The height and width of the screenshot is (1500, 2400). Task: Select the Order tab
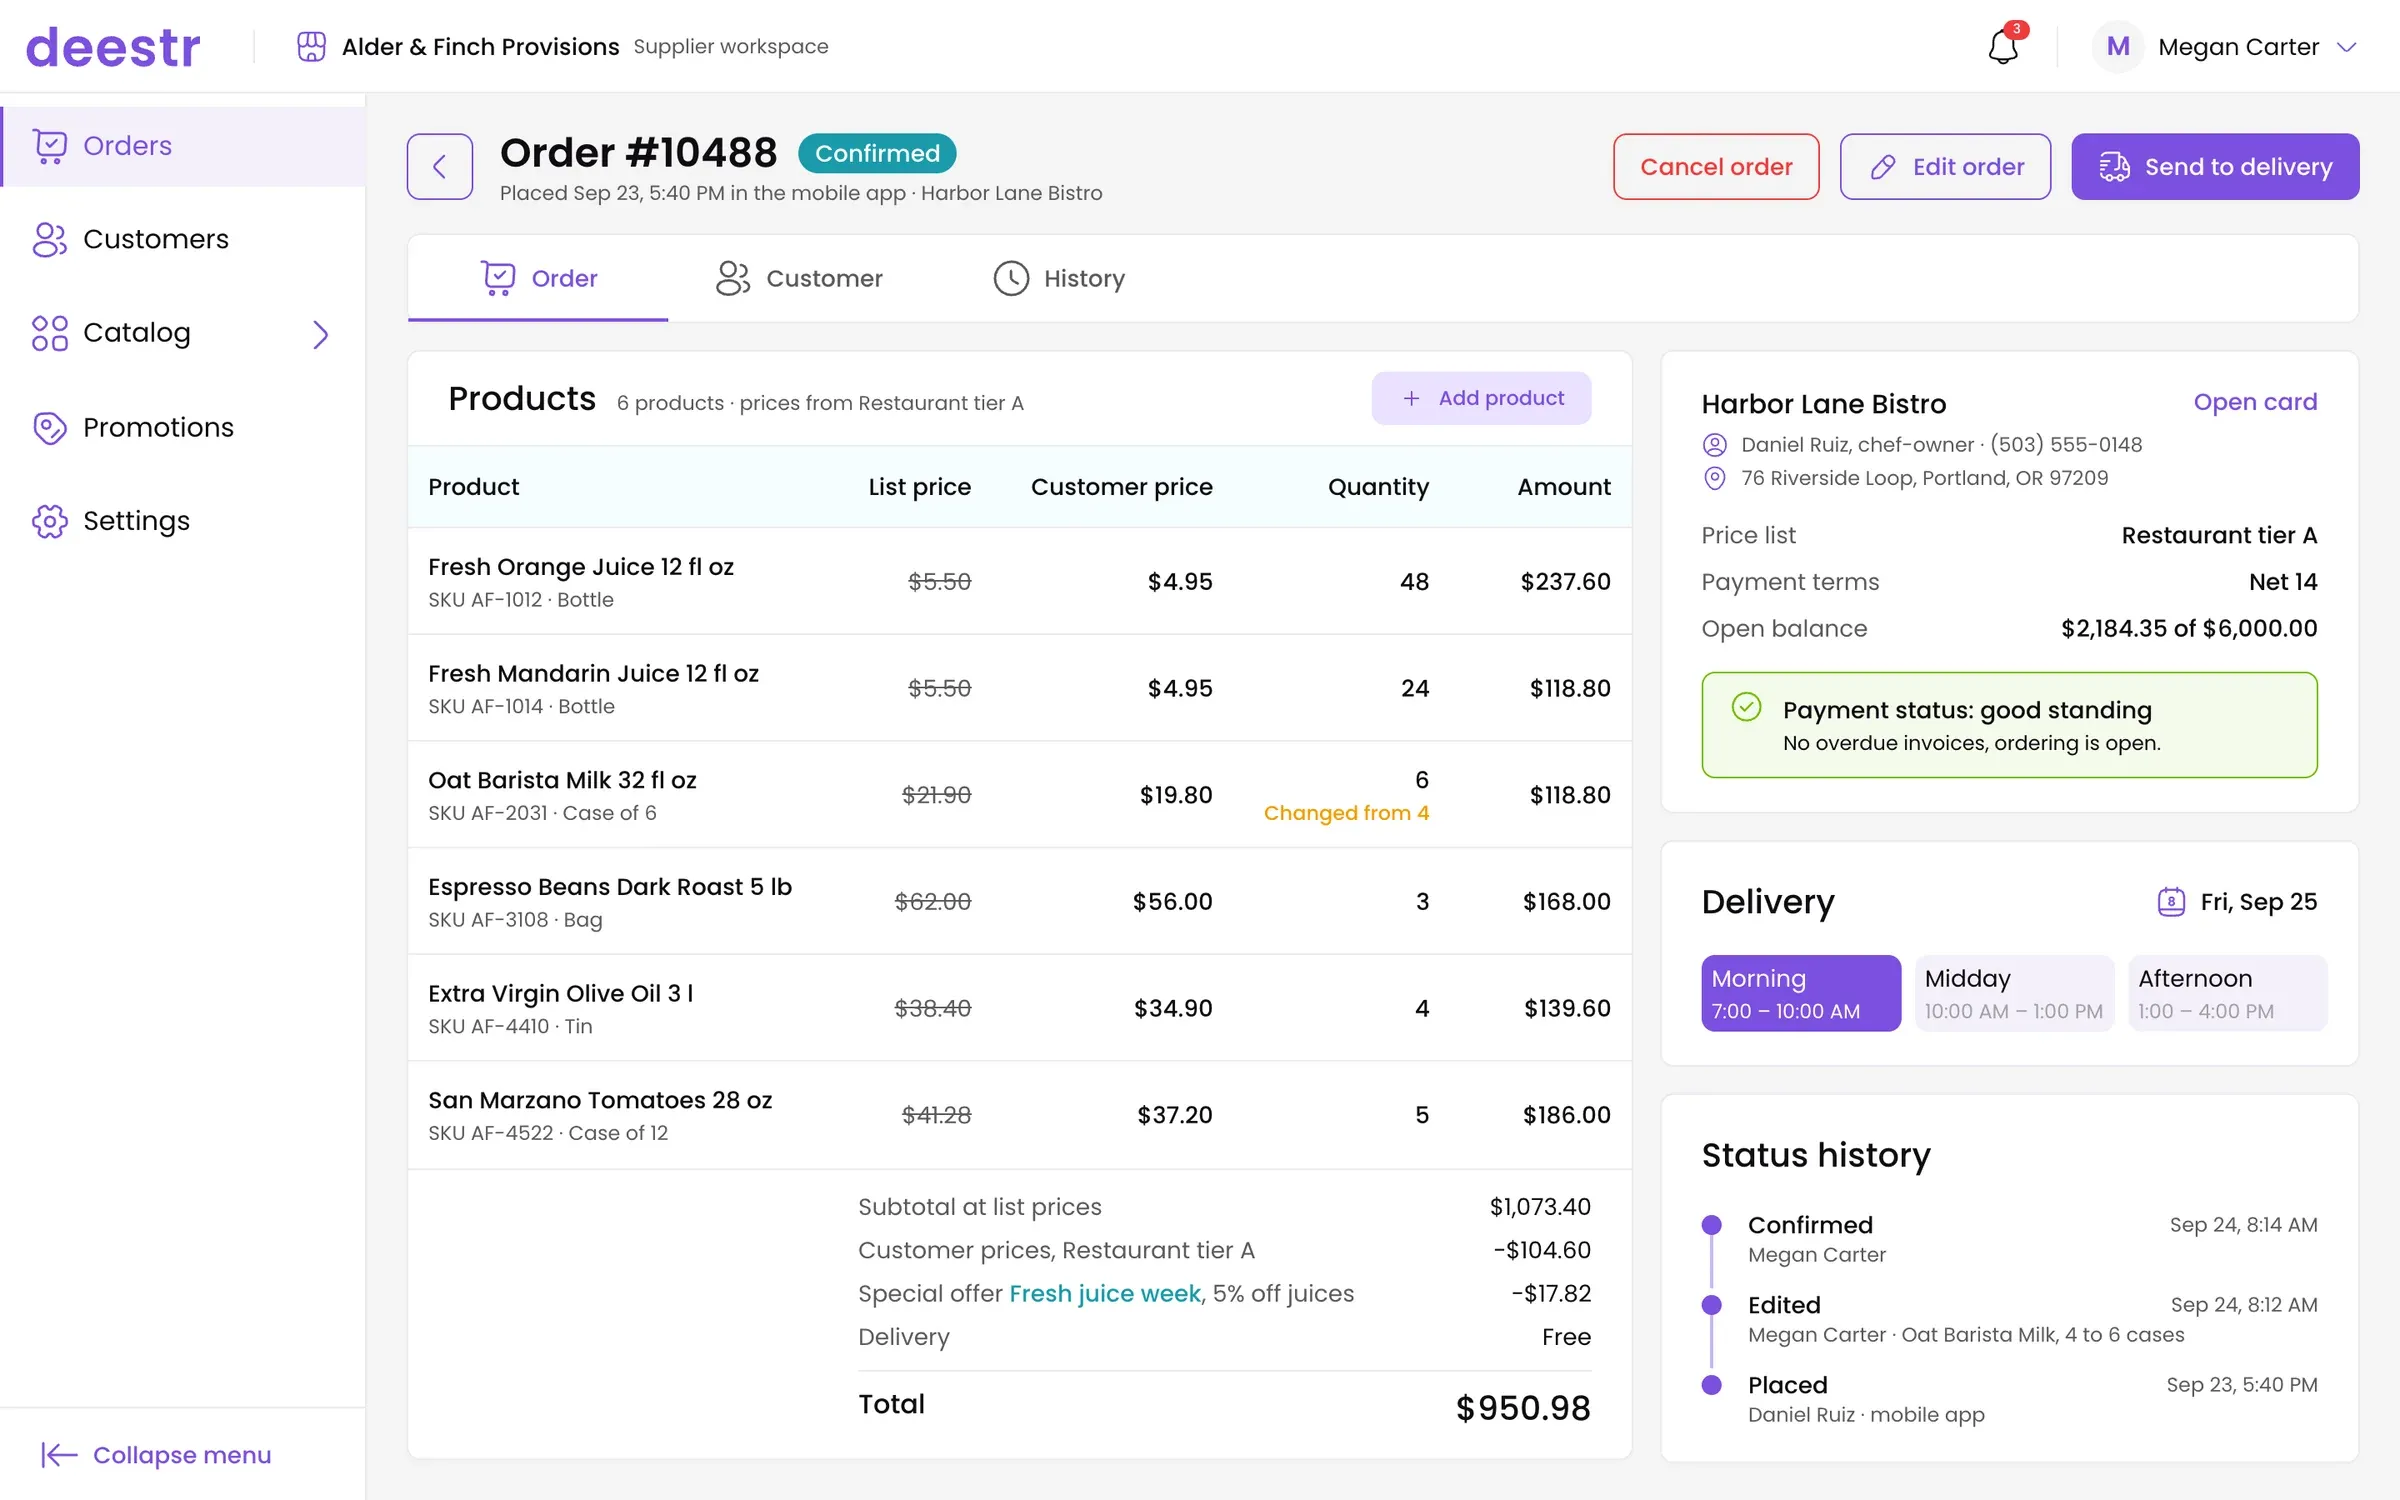click(x=538, y=278)
